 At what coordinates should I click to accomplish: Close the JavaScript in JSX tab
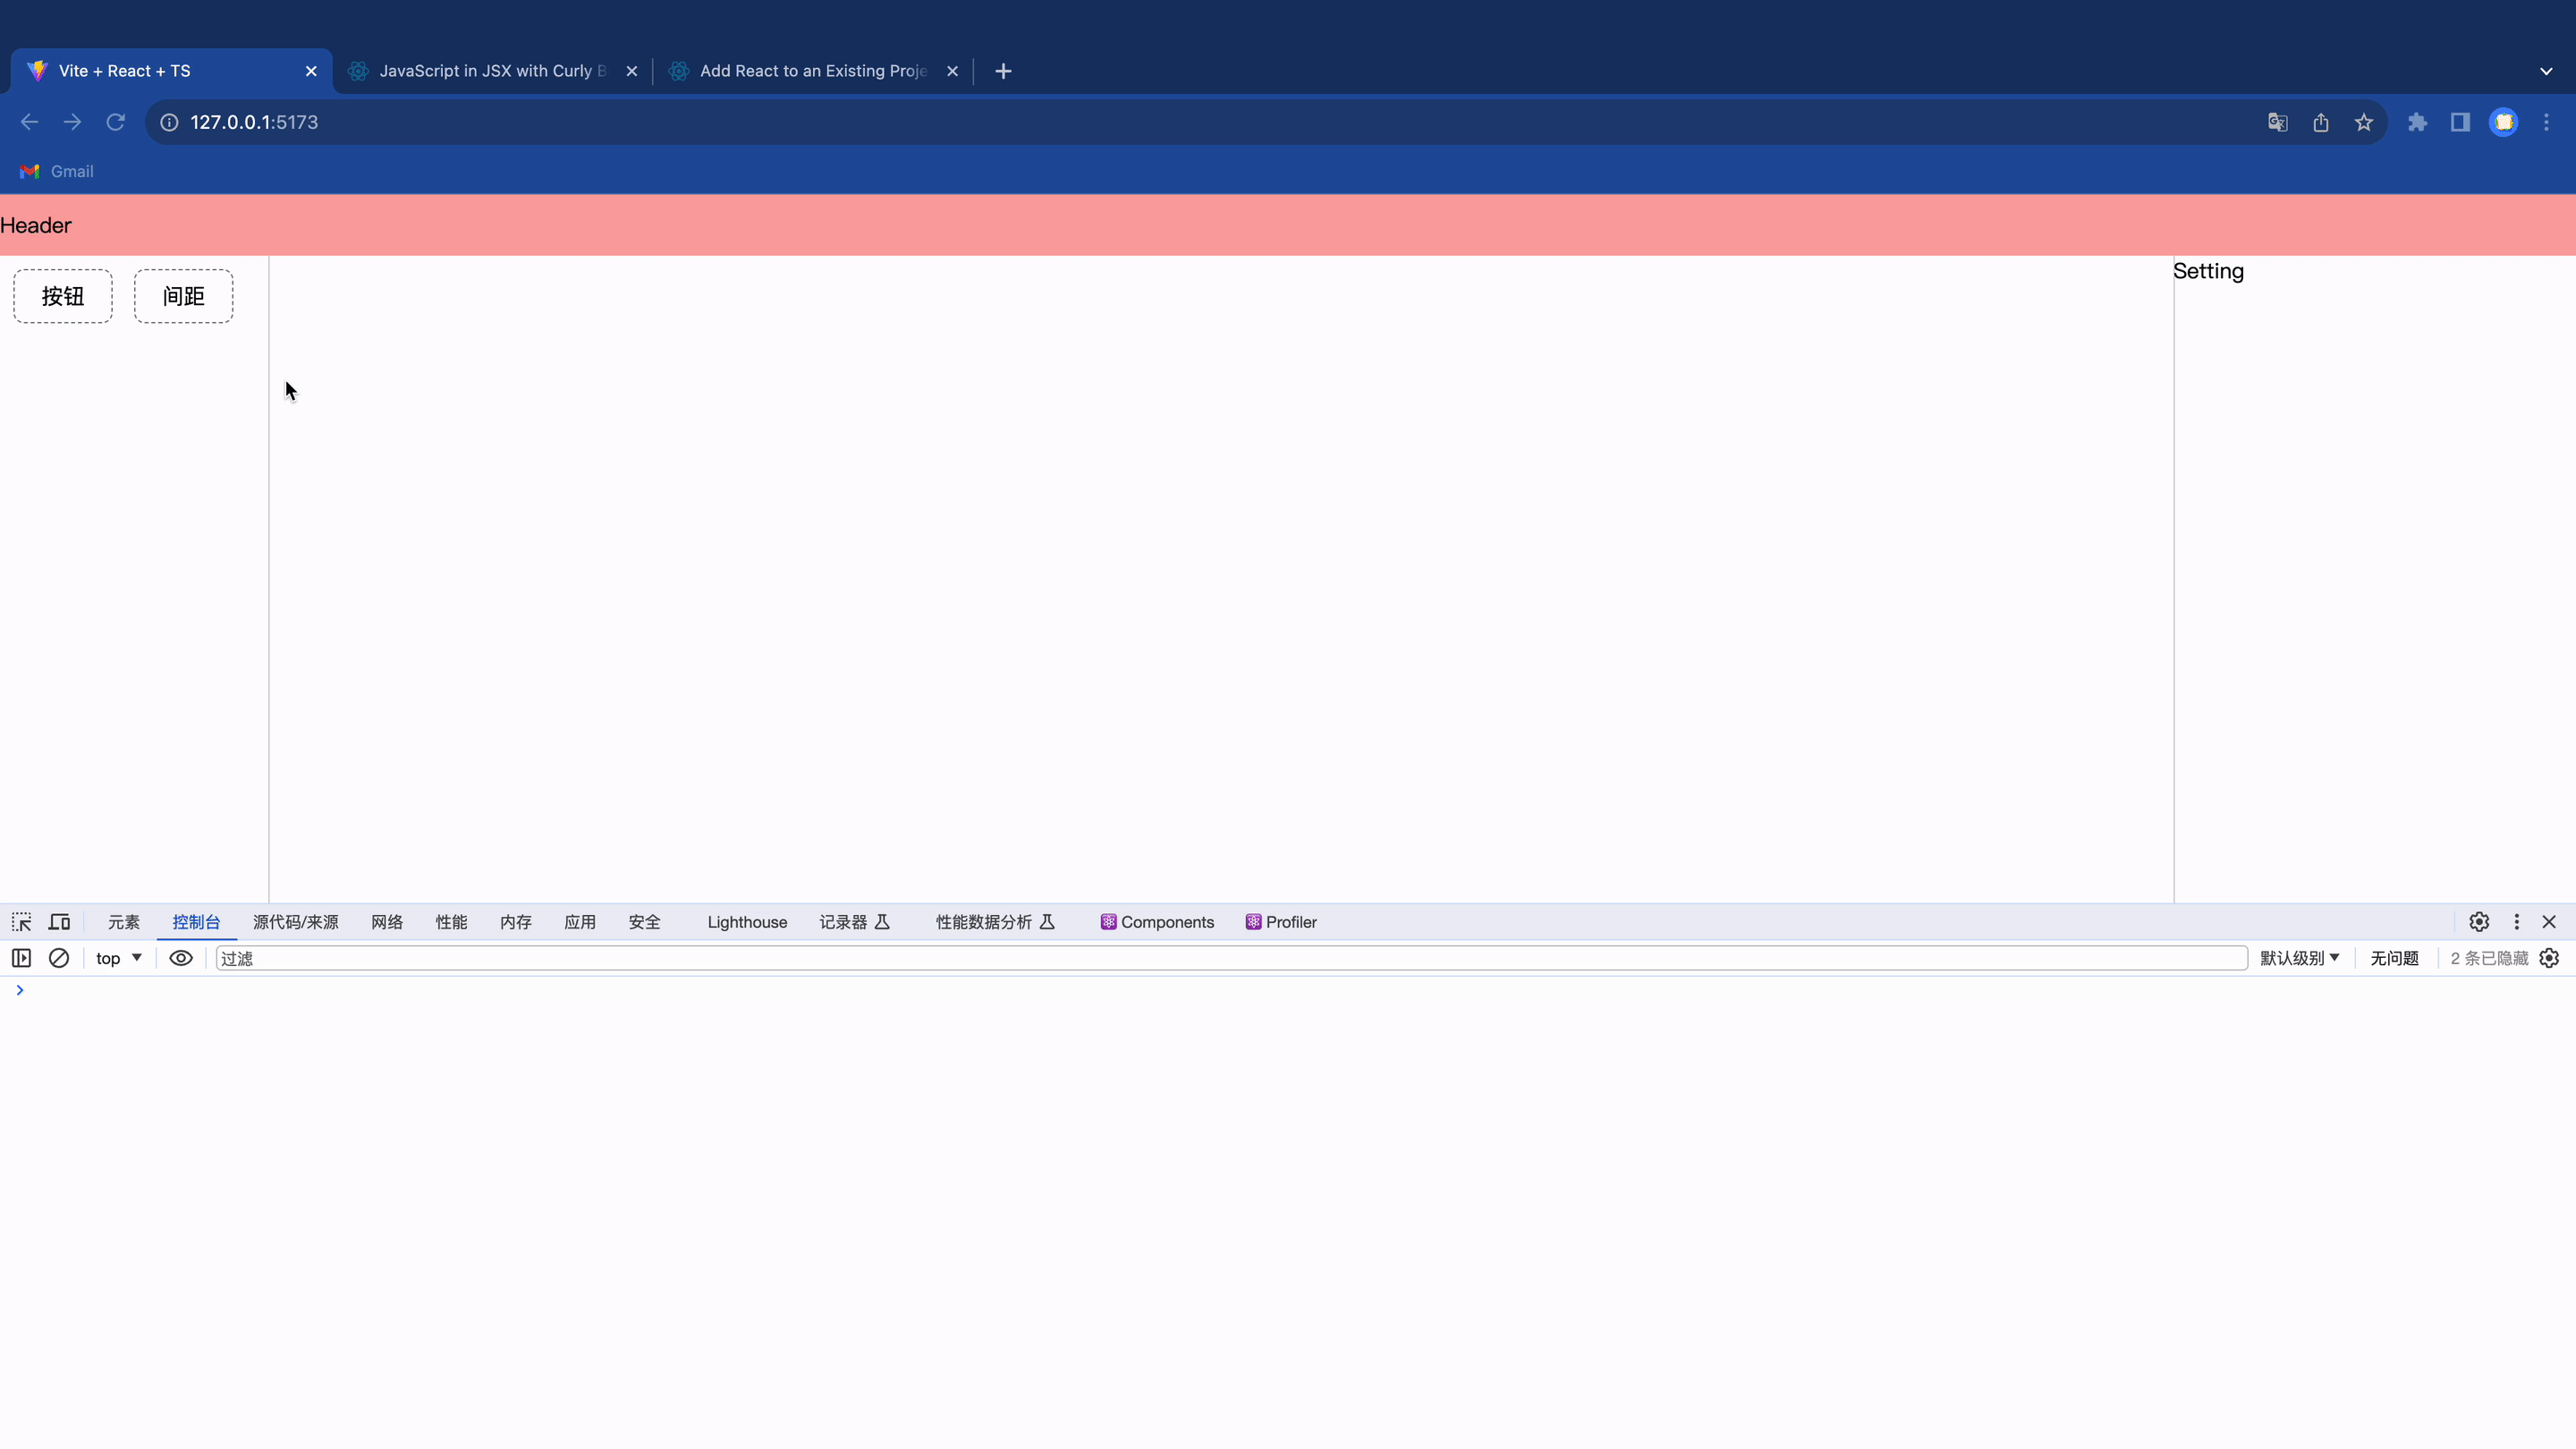point(632,71)
